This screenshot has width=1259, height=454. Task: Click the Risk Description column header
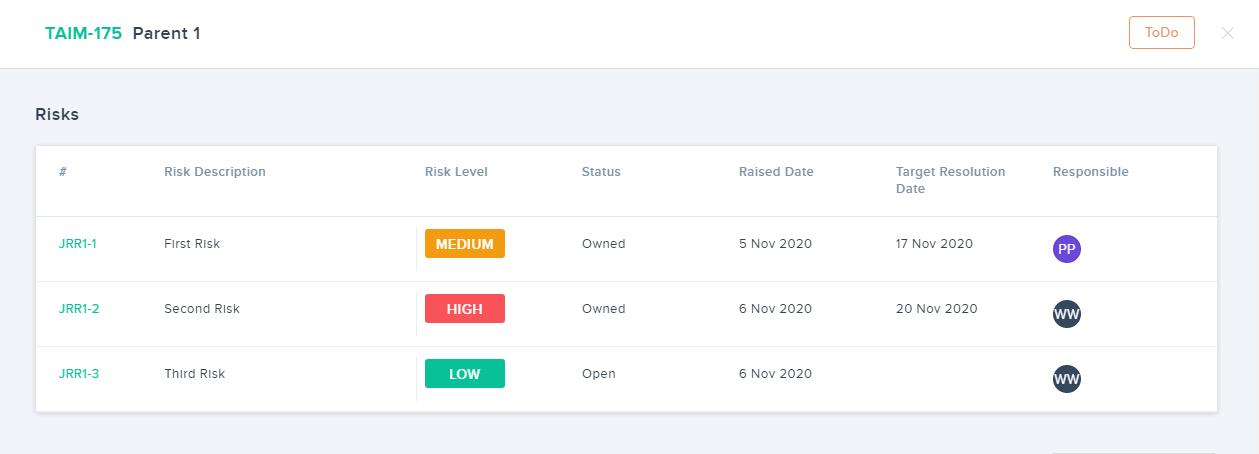coord(215,172)
